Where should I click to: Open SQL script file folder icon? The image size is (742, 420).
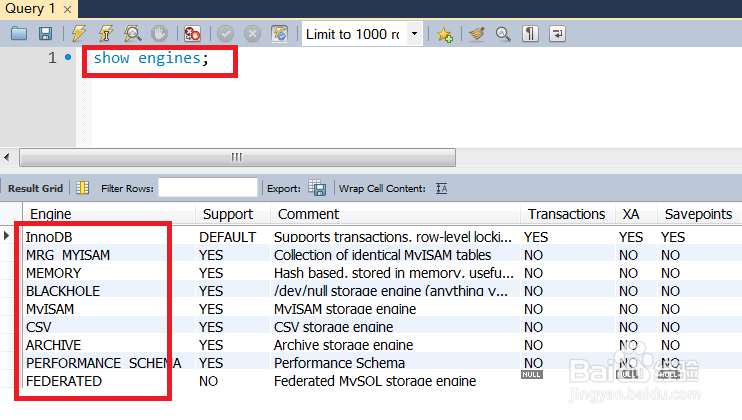coord(19,34)
